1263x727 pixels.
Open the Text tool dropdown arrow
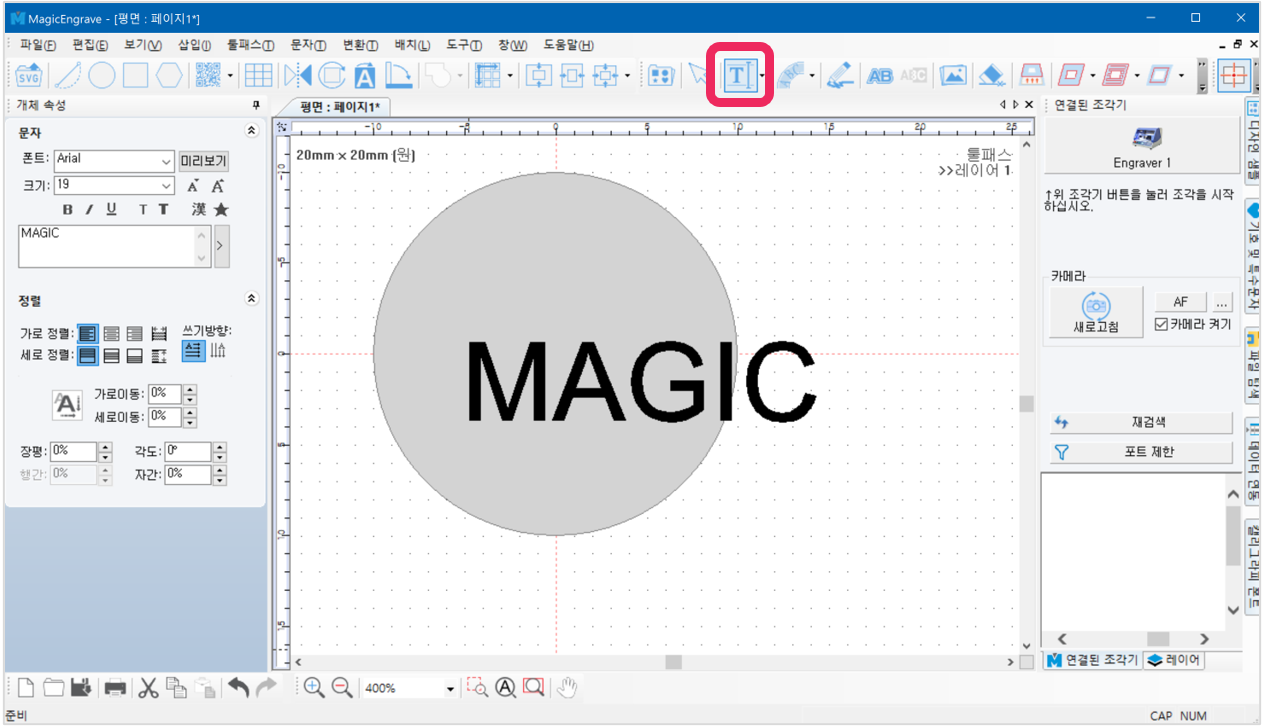point(761,75)
